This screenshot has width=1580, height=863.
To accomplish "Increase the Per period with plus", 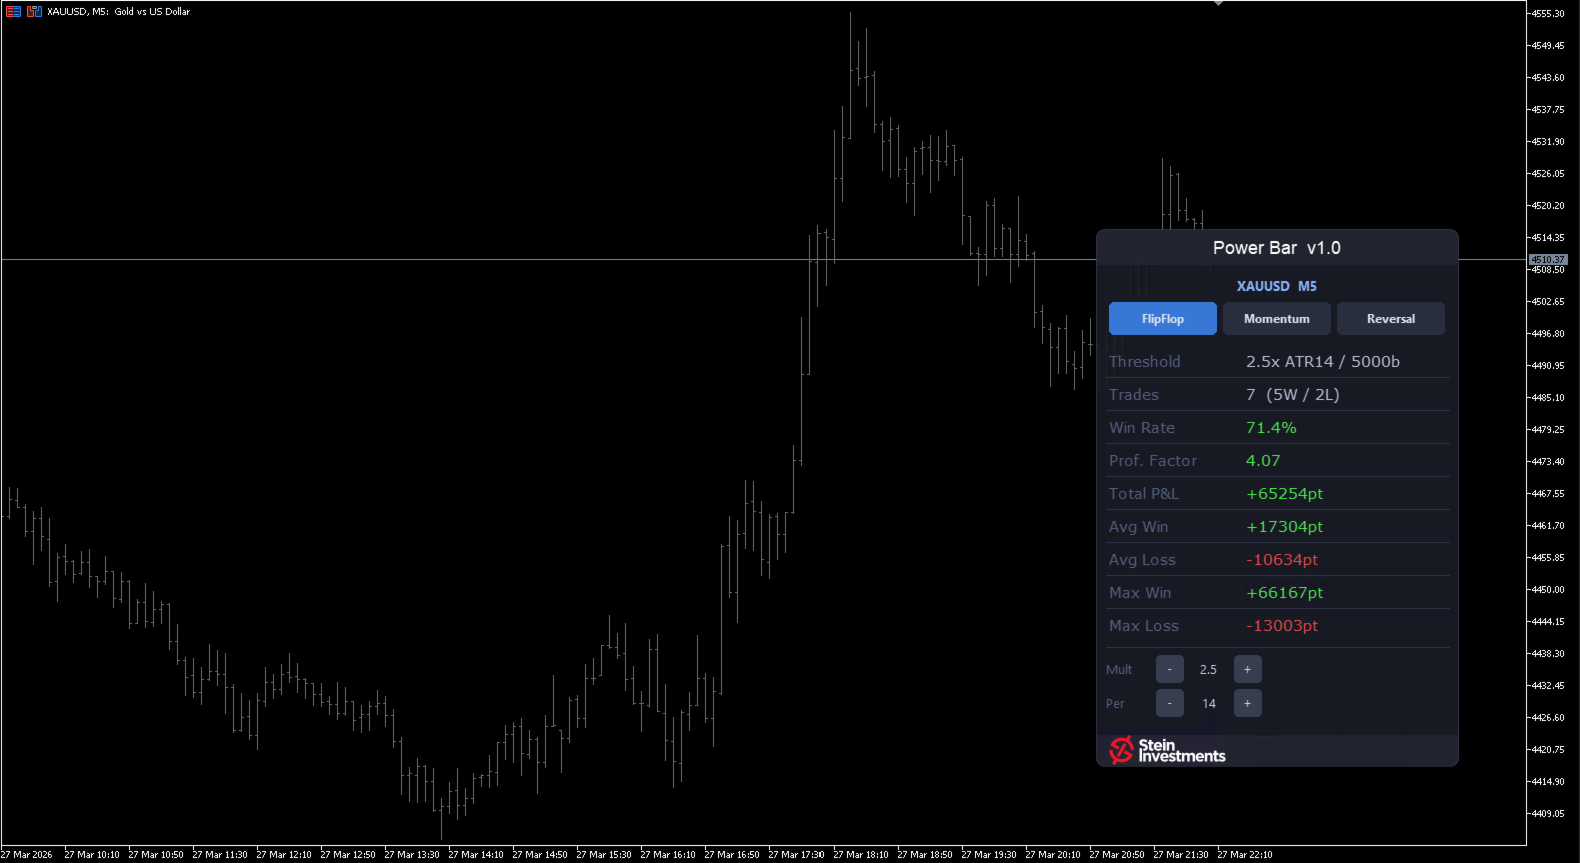I will tap(1247, 703).
